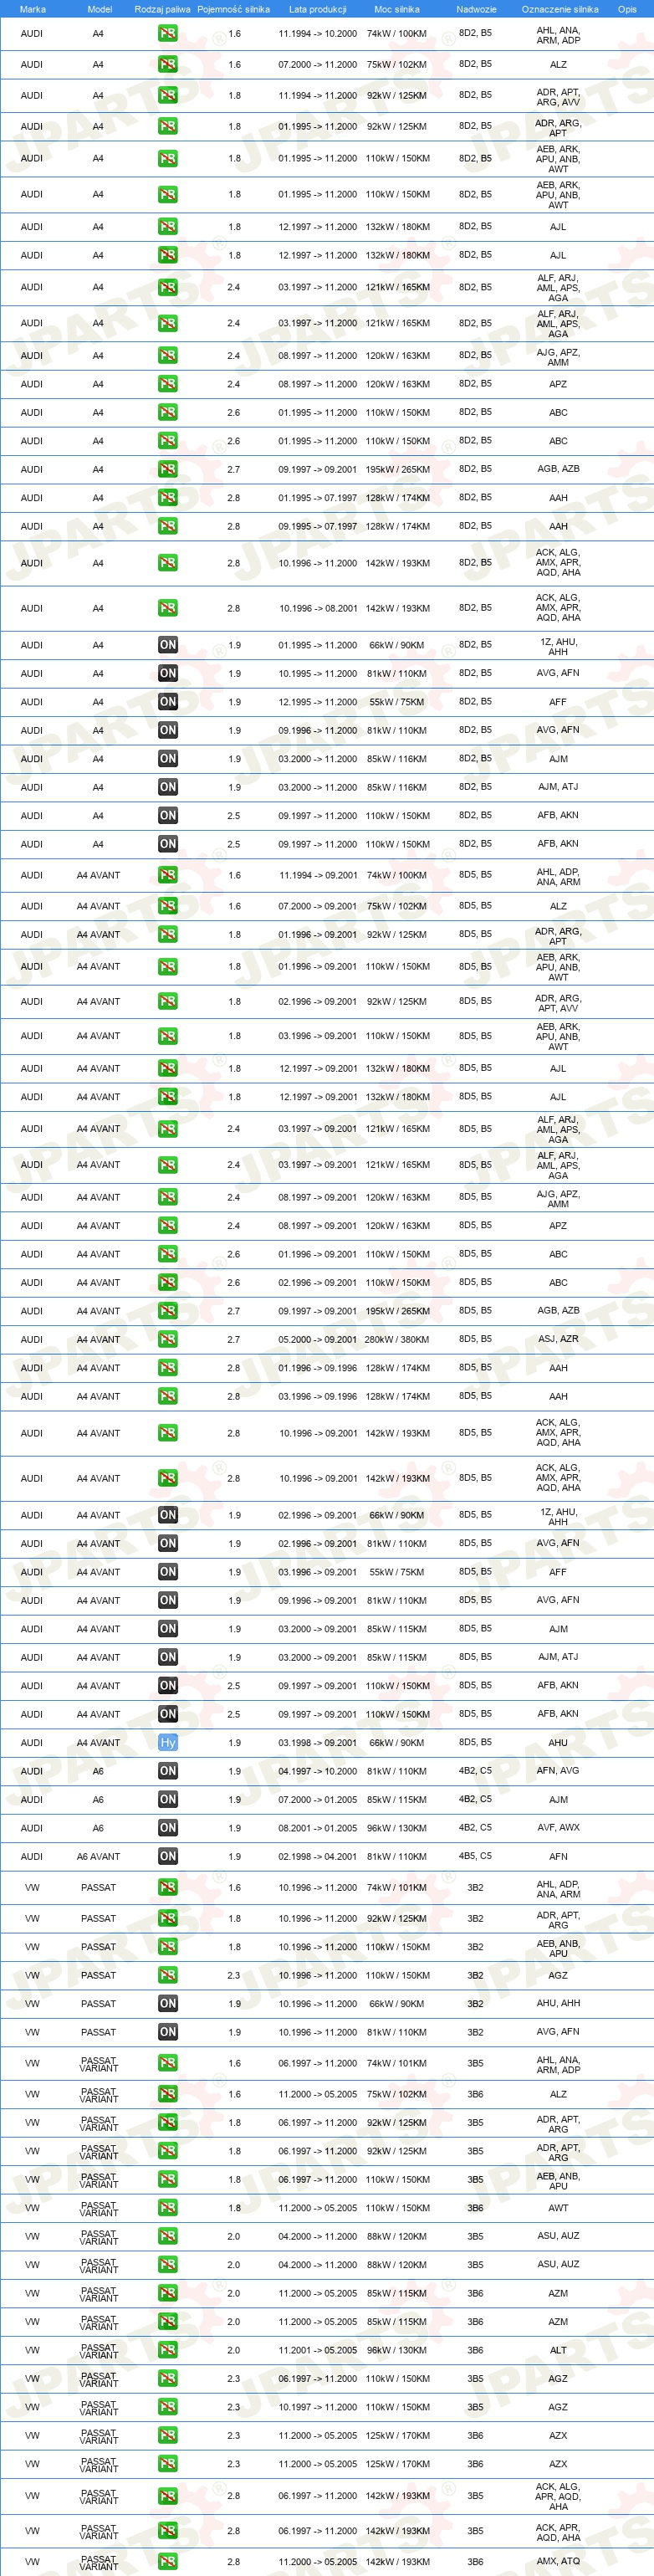Click engine code AWT in PASSAT VARIANT row

tap(558, 2208)
